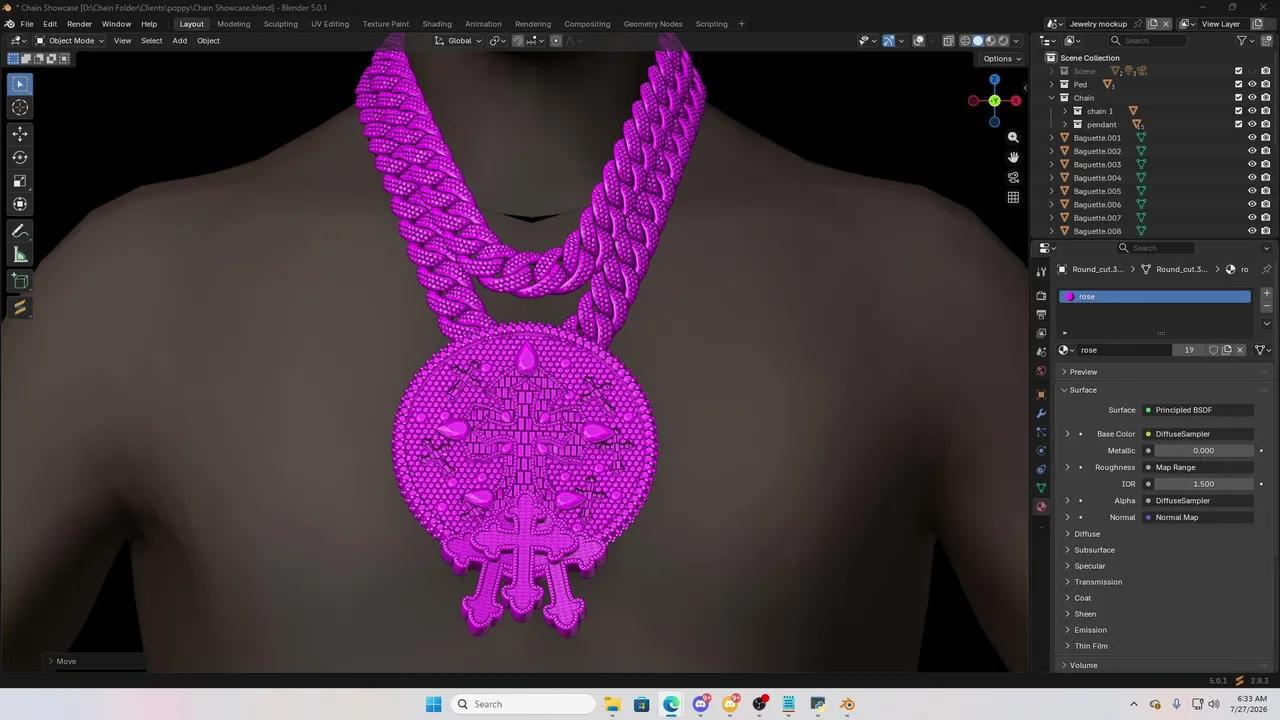Open the Tool properties tab
The width and height of the screenshot is (1280, 720).
coord(1041,271)
